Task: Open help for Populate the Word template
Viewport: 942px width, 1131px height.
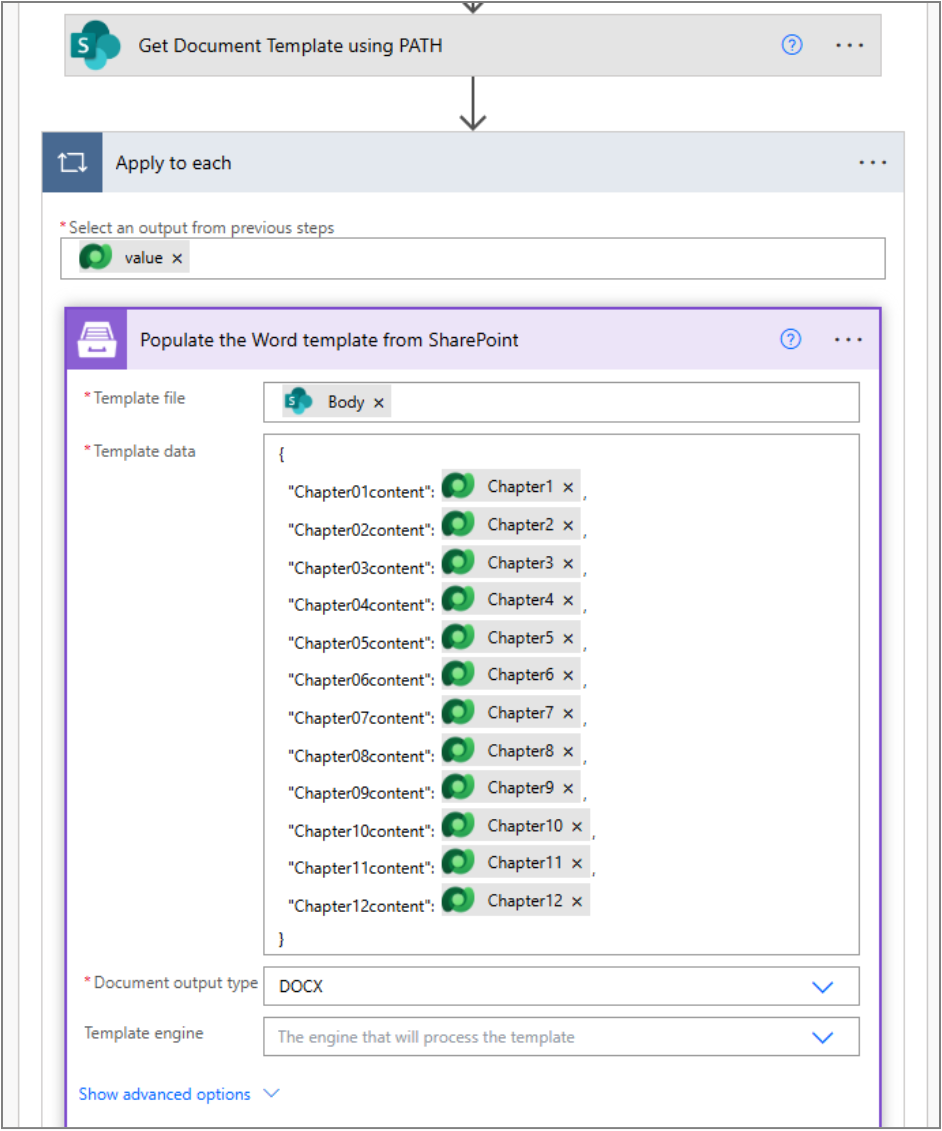Action: pos(791,340)
